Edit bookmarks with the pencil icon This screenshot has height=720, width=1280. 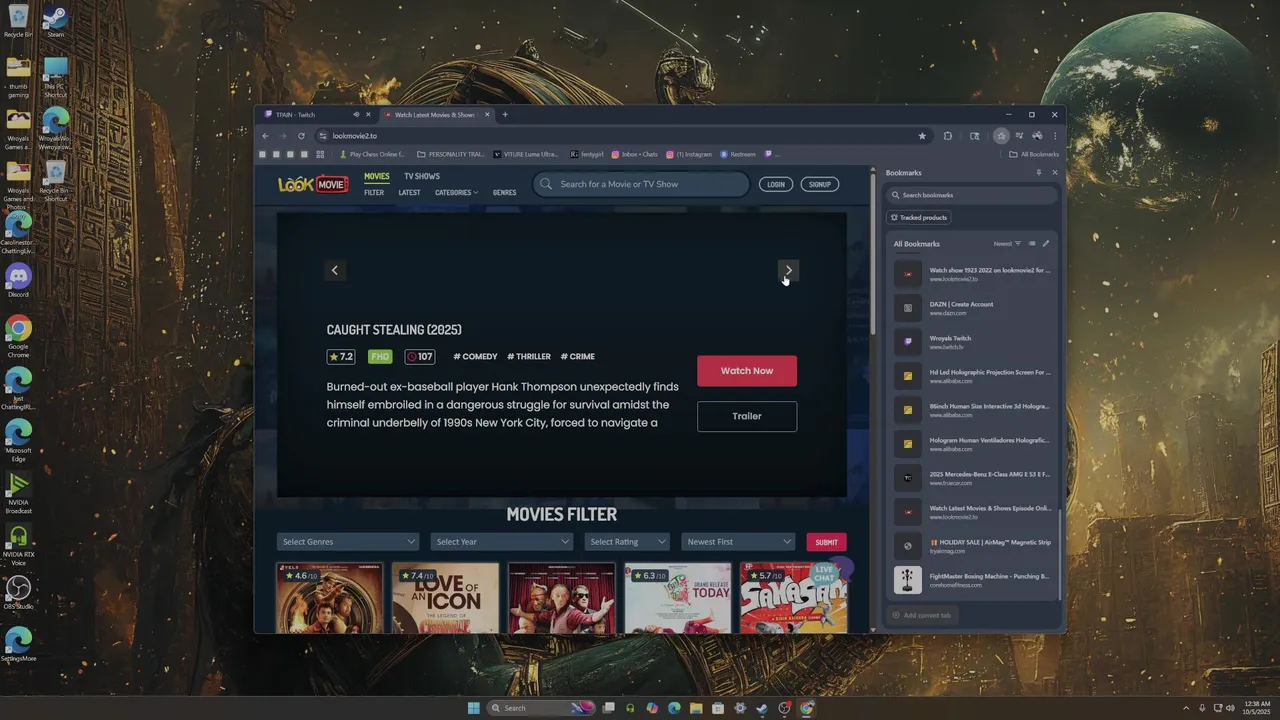[x=1046, y=244]
